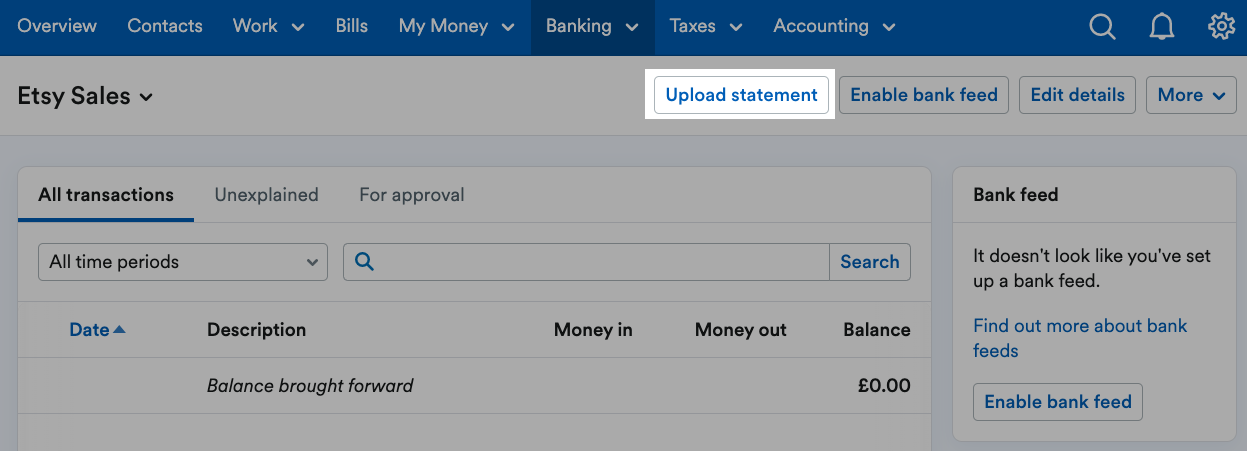Open the Contacts section

[165, 27]
